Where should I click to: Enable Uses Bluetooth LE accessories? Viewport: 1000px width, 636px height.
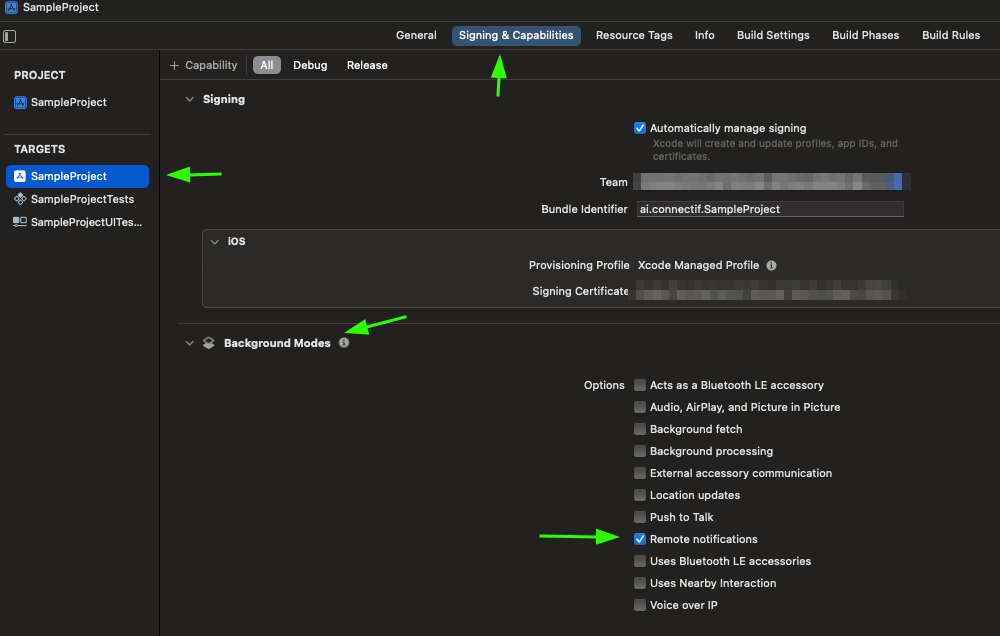(x=640, y=561)
